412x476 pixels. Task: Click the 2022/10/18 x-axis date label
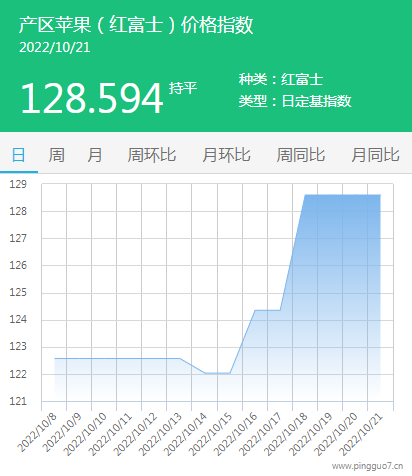[285, 434]
